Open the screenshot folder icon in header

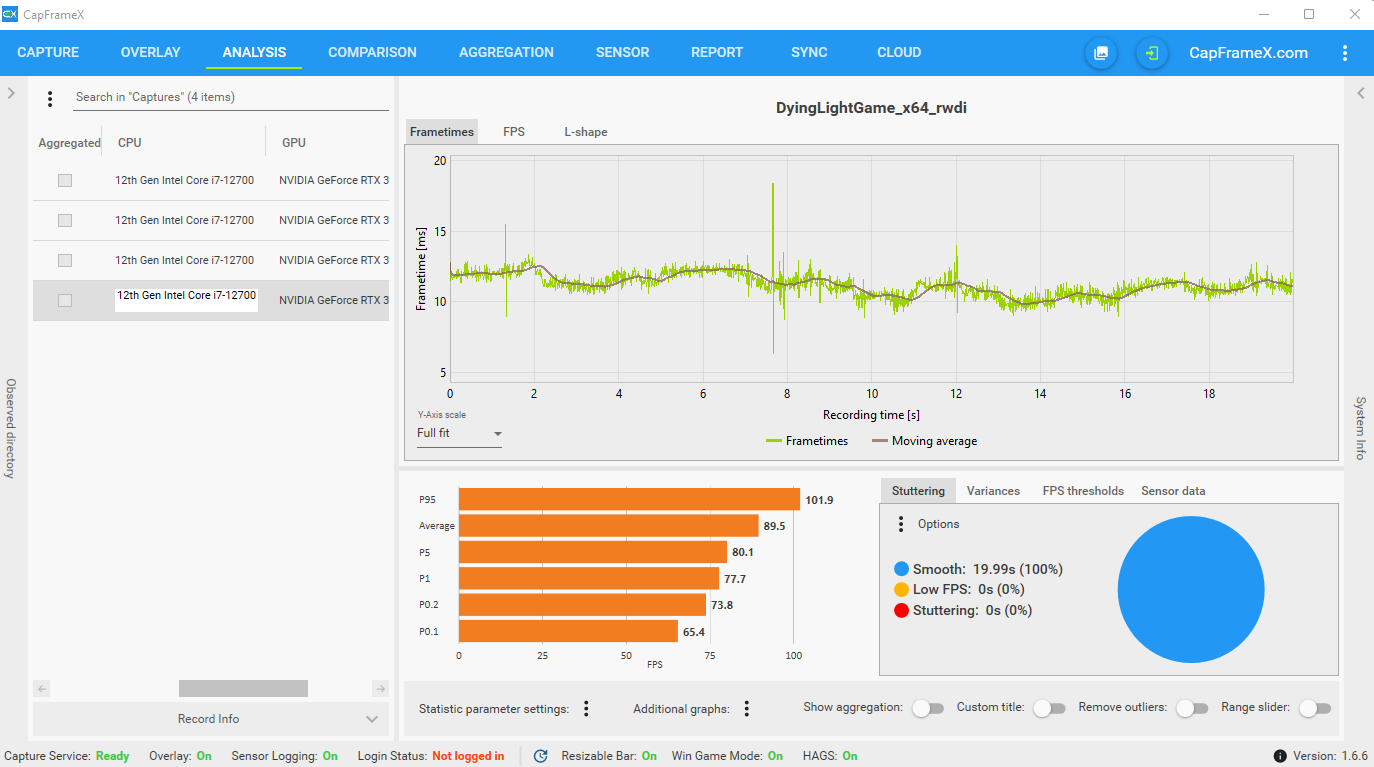point(1101,53)
